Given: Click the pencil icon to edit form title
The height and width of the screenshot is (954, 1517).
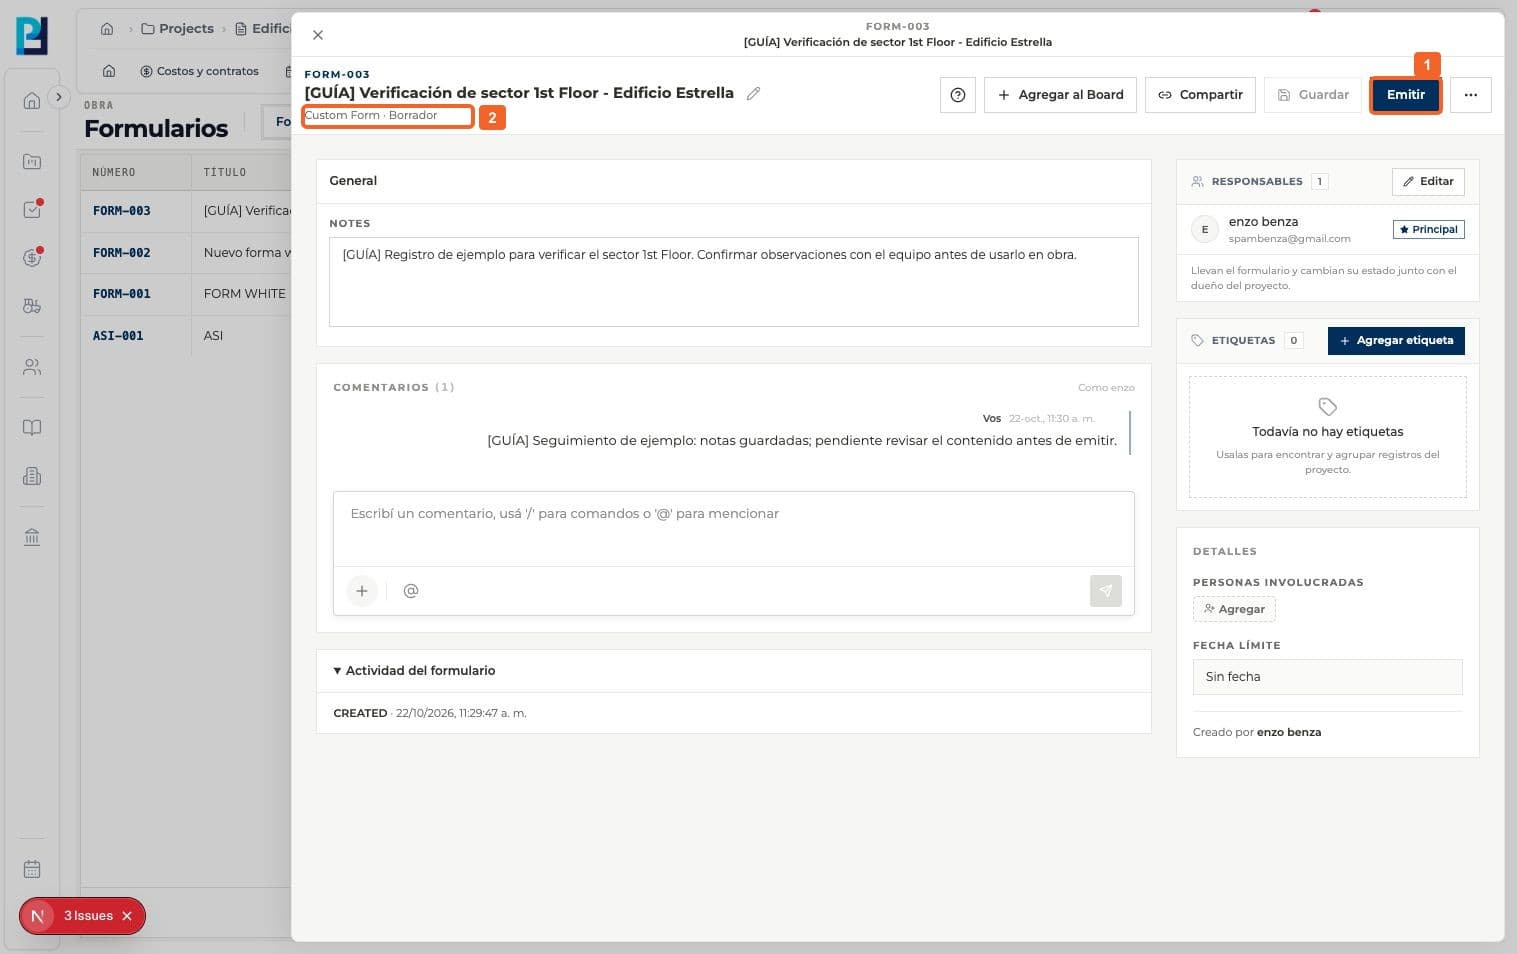Looking at the screenshot, I should point(753,93).
